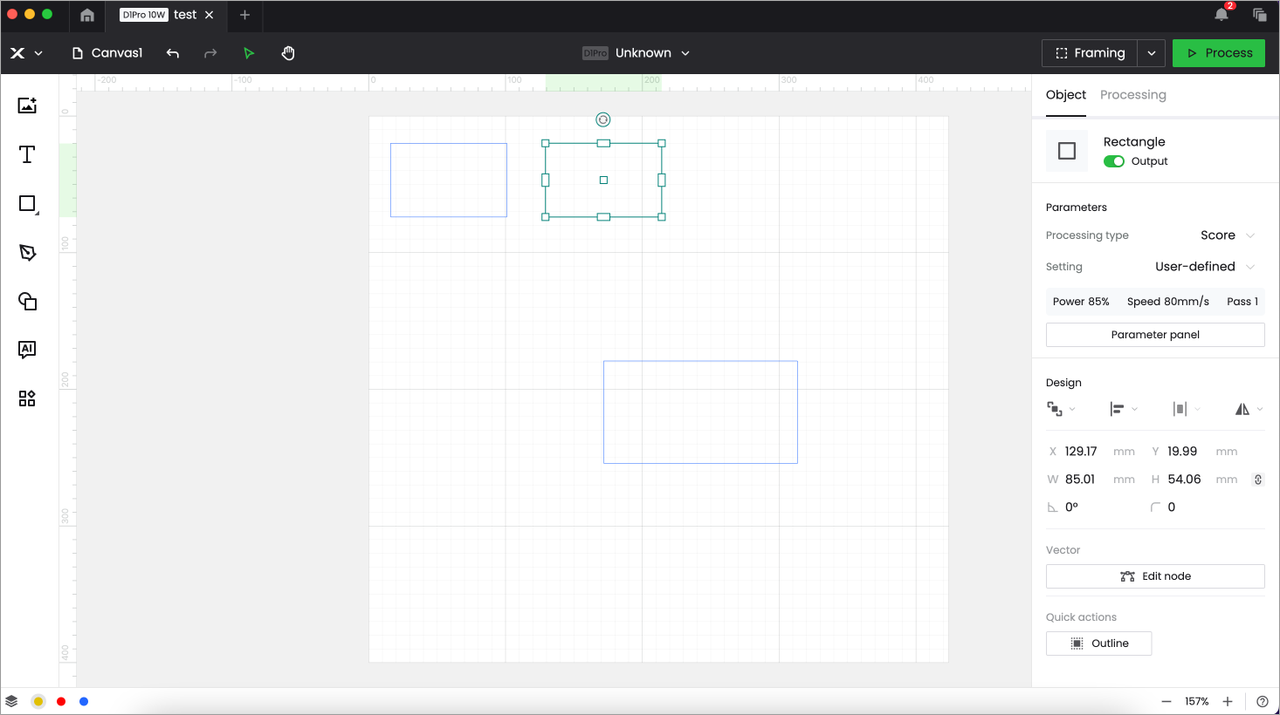This screenshot has height=715, width=1280.
Task: Click the Framing button
Action: (1090, 53)
